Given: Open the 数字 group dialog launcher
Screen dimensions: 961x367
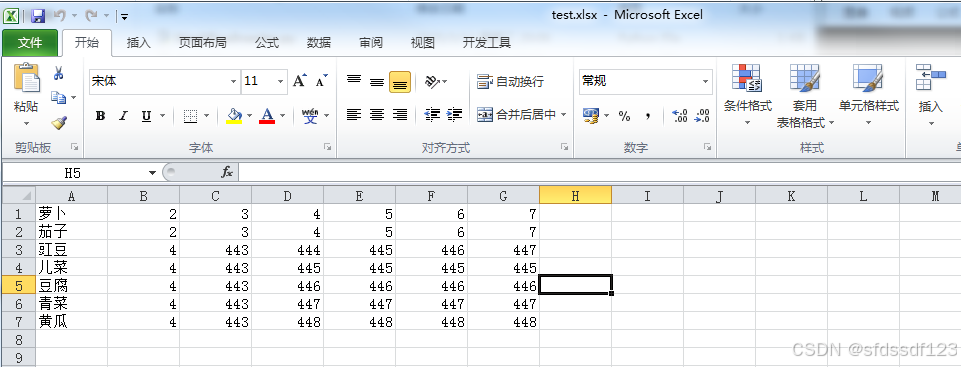Looking at the screenshot, I should click(x=707, y=147).
